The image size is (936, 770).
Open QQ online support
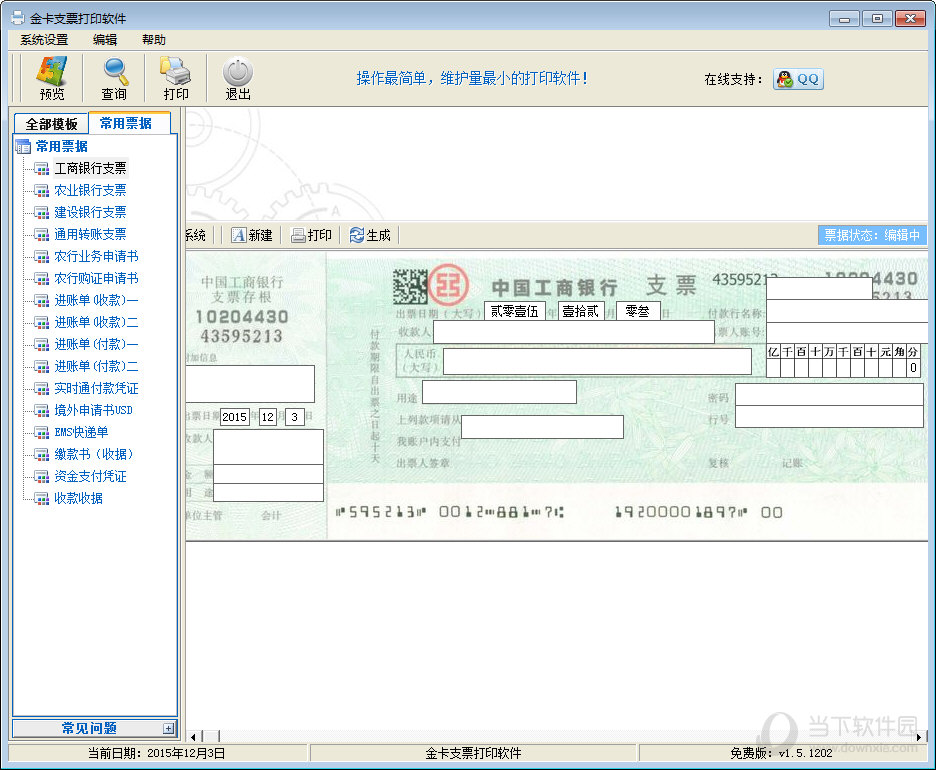point(798,79)
